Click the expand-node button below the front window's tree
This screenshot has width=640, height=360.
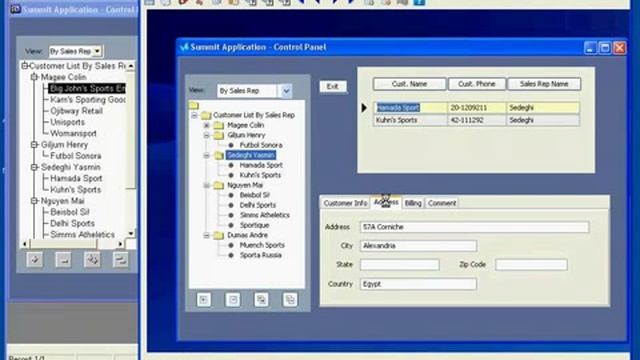pyautogui.click(x=204, y=300)
